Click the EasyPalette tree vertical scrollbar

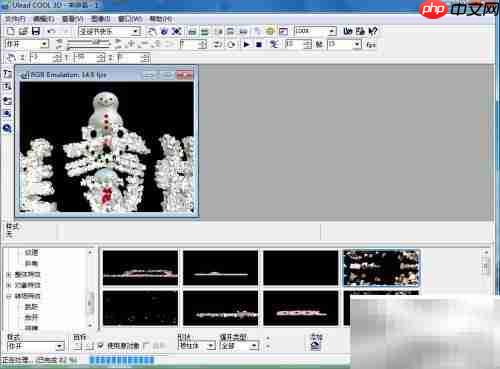tap(90, 288)
